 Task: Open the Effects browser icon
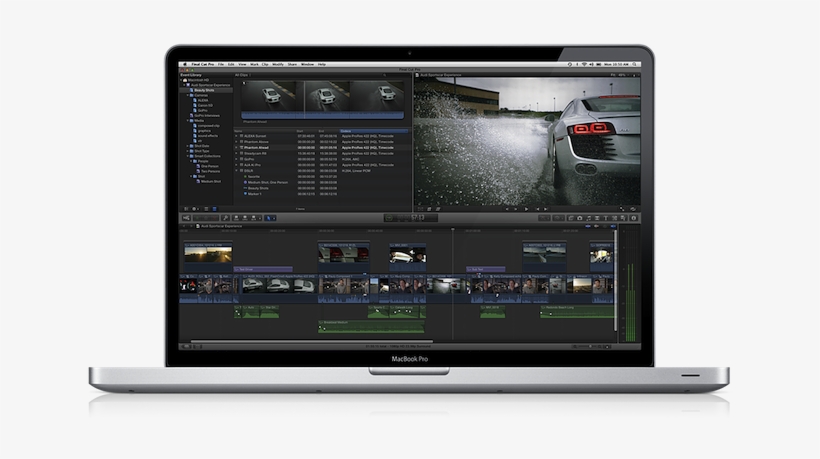571,218
